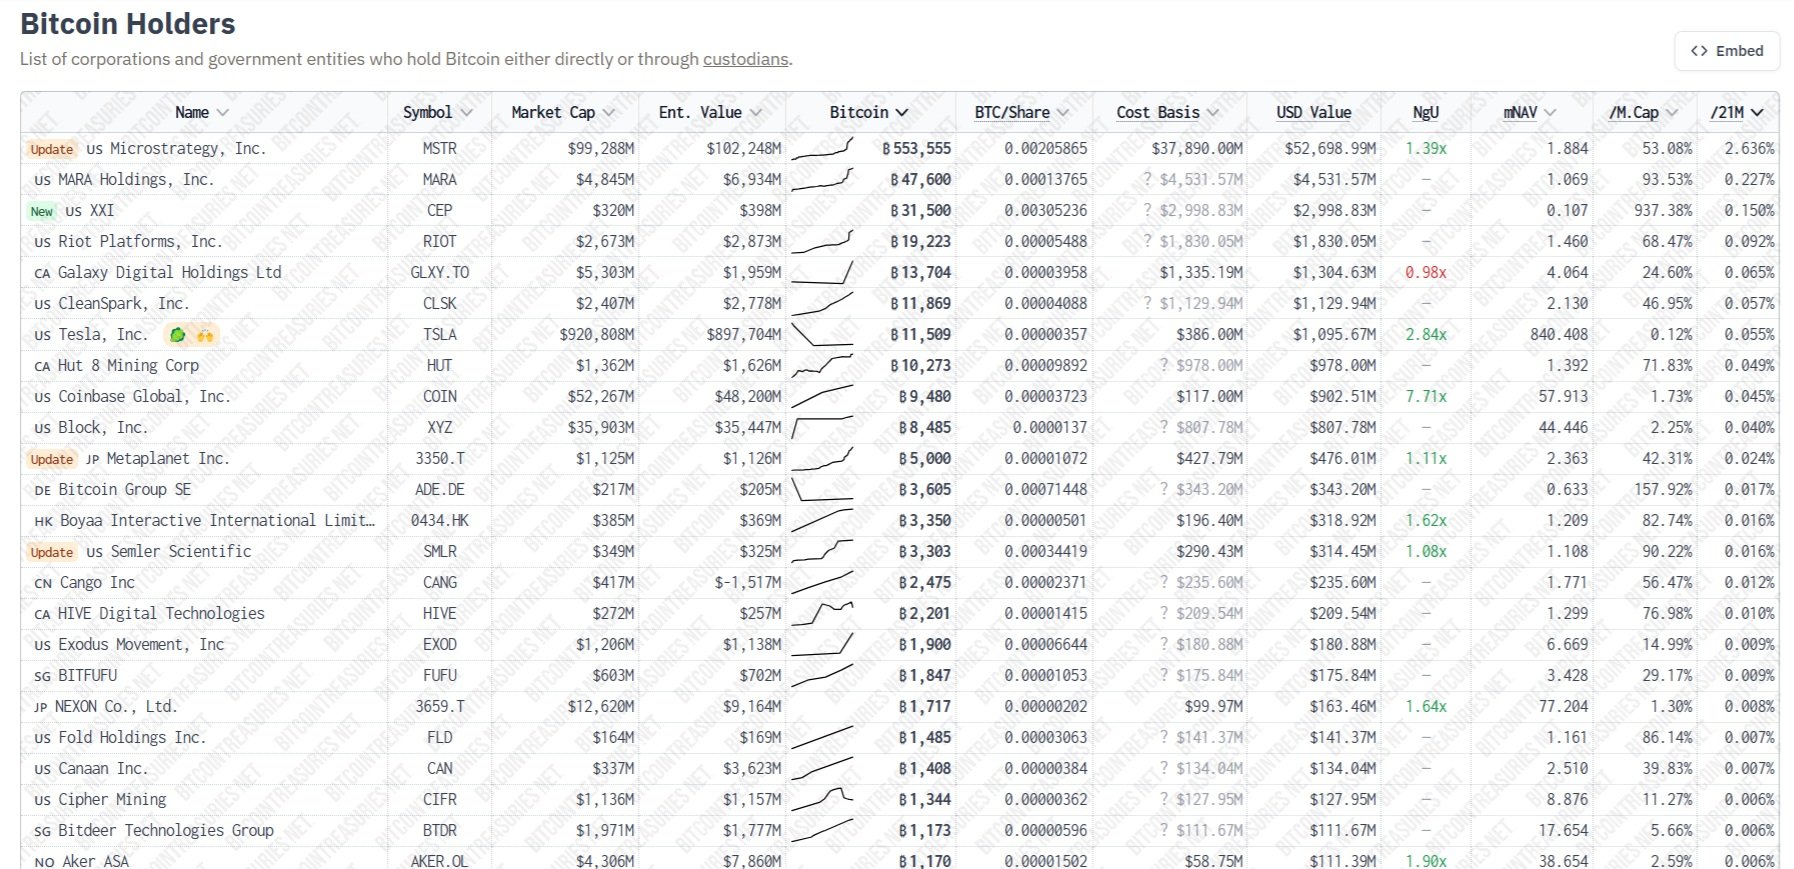Viewport: 1794px width, 869px height.
Task: Click the 840.408 mNAV value
Action: click(1559, 334)
